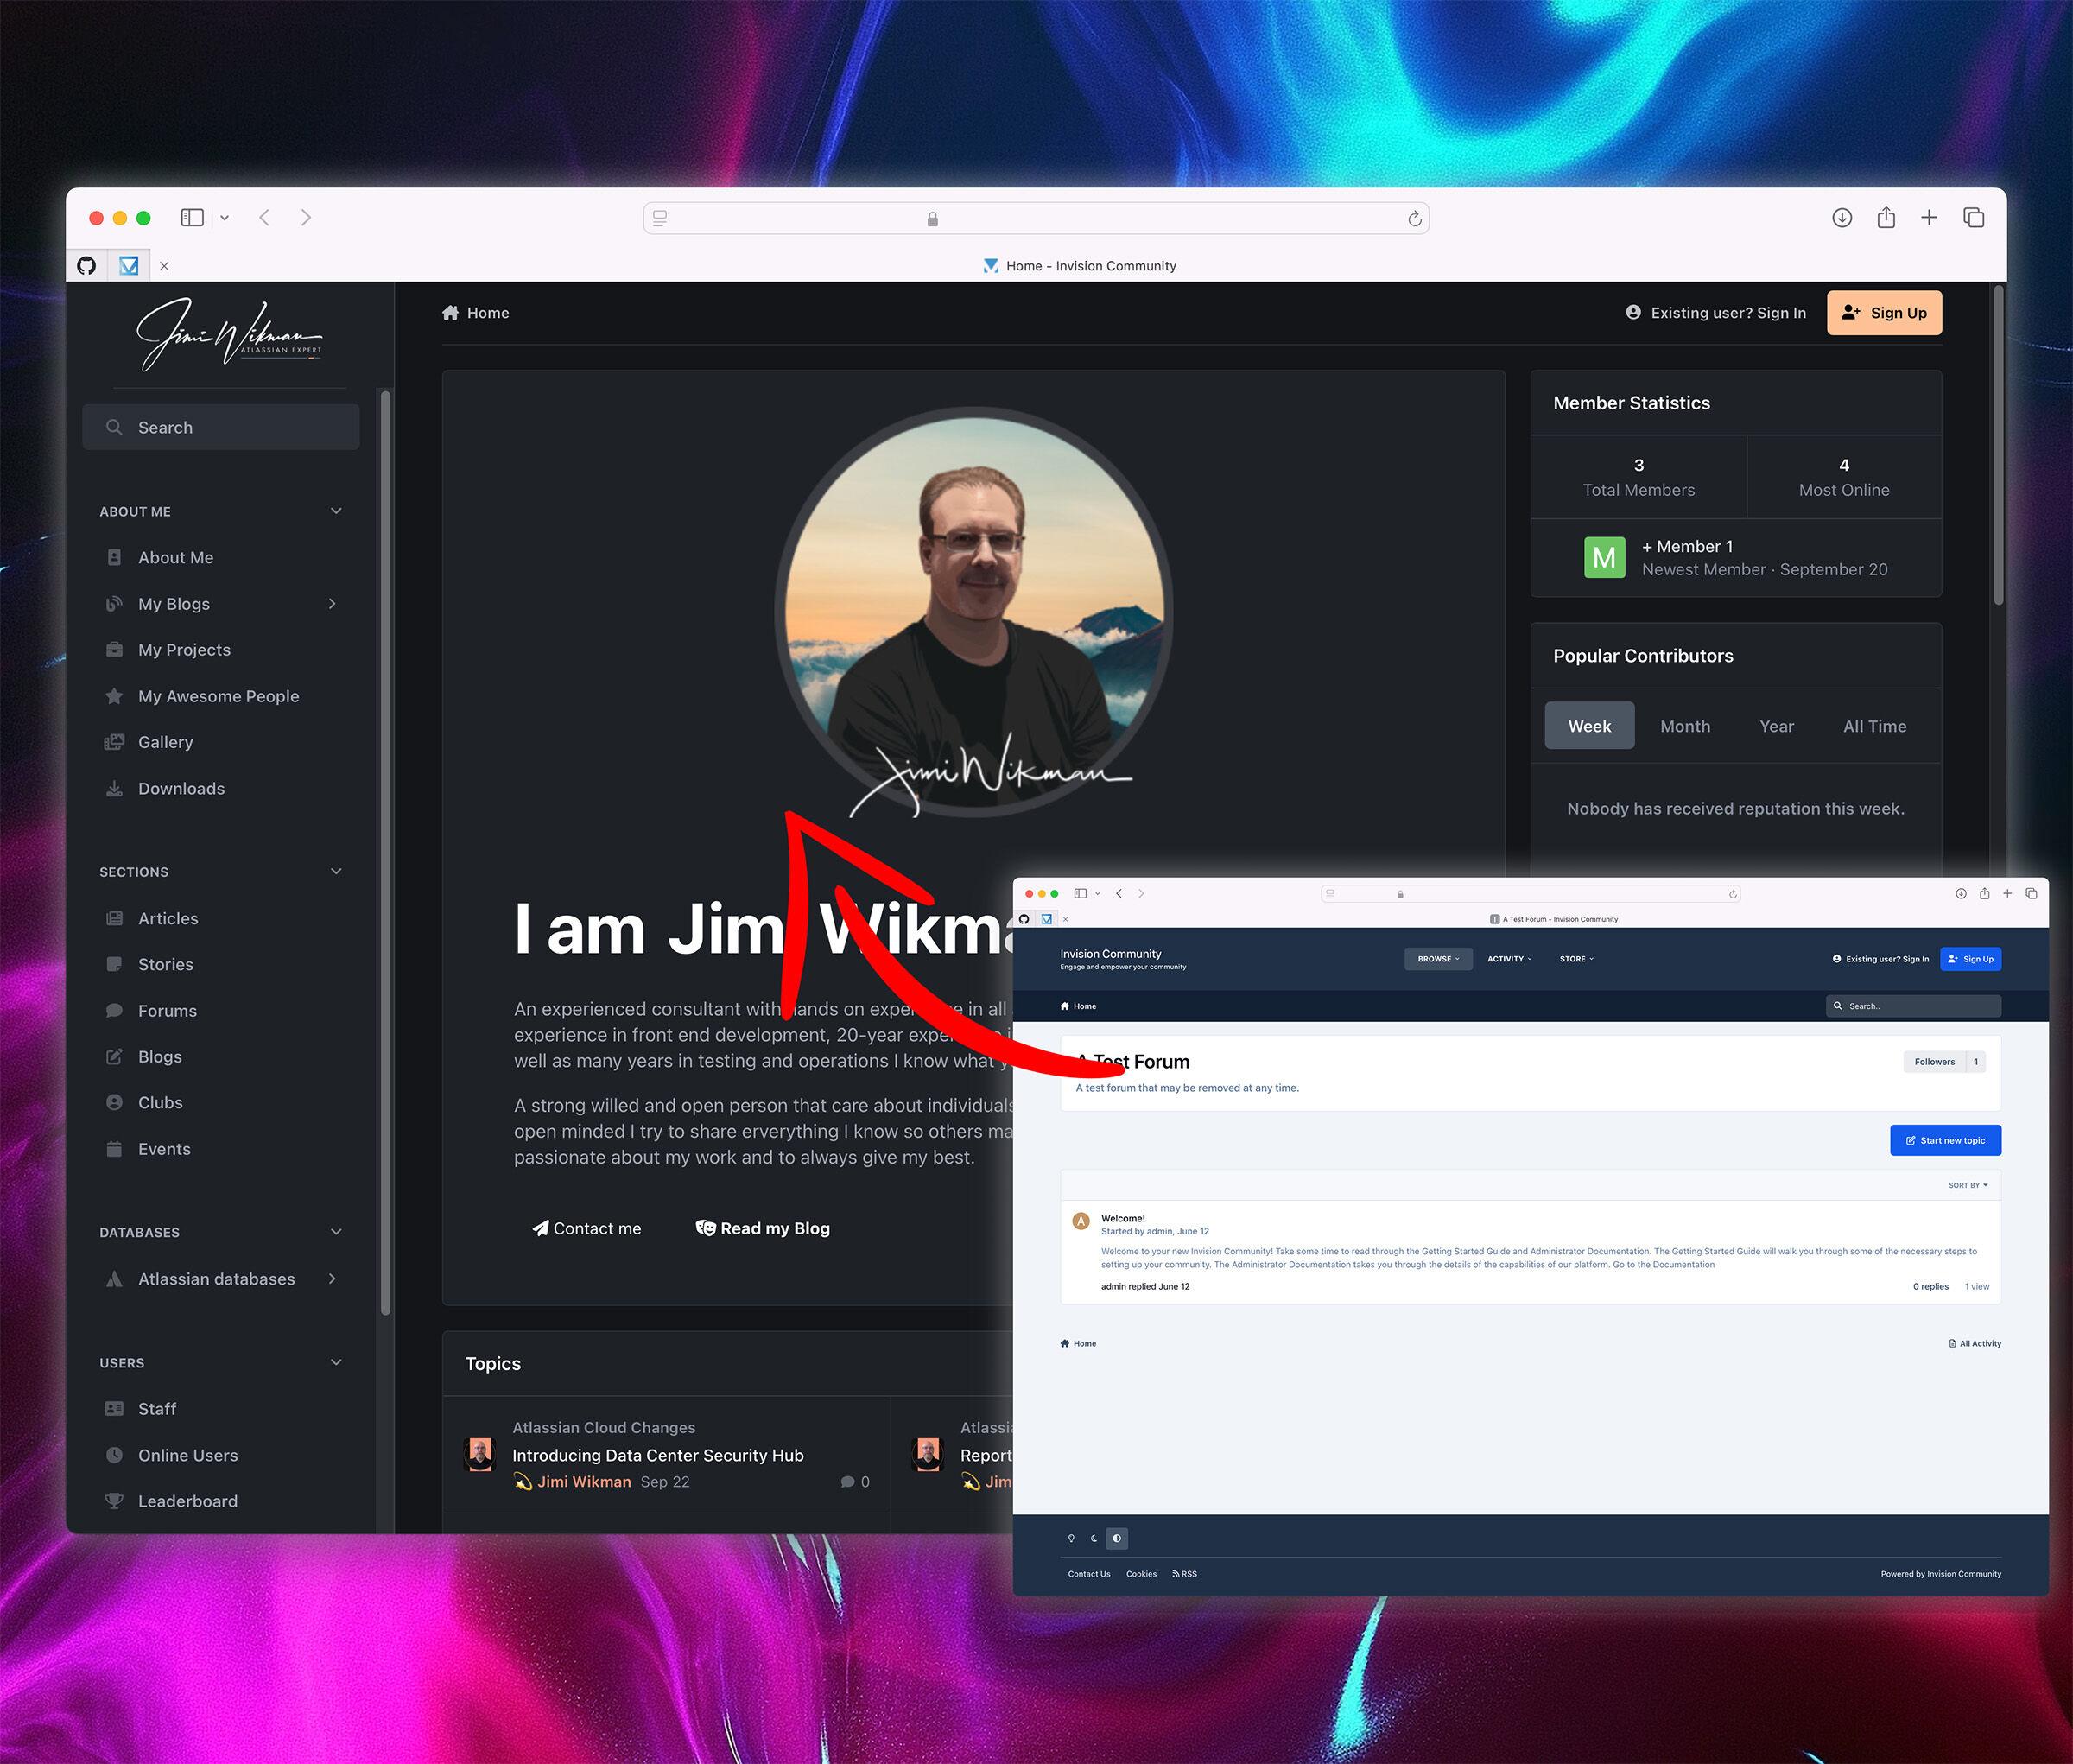Screen dimensions: 2073x1764
Task: Open the Browse menu in Invision Community
Action: point(1437,958)
